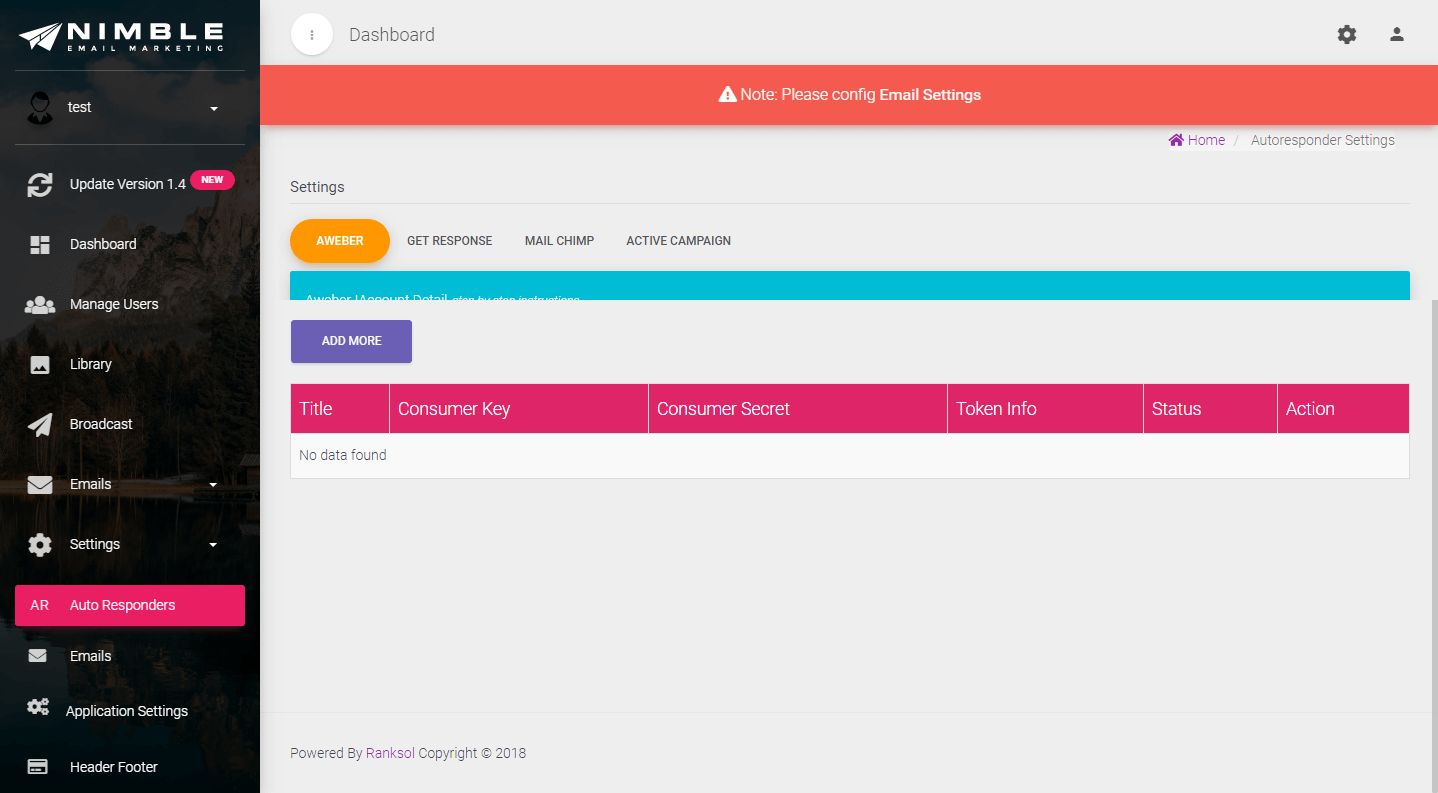Click the envelope icon under Auto Responders
The width and height of the screenshot is (1438, 793).
tap(38, 656)
